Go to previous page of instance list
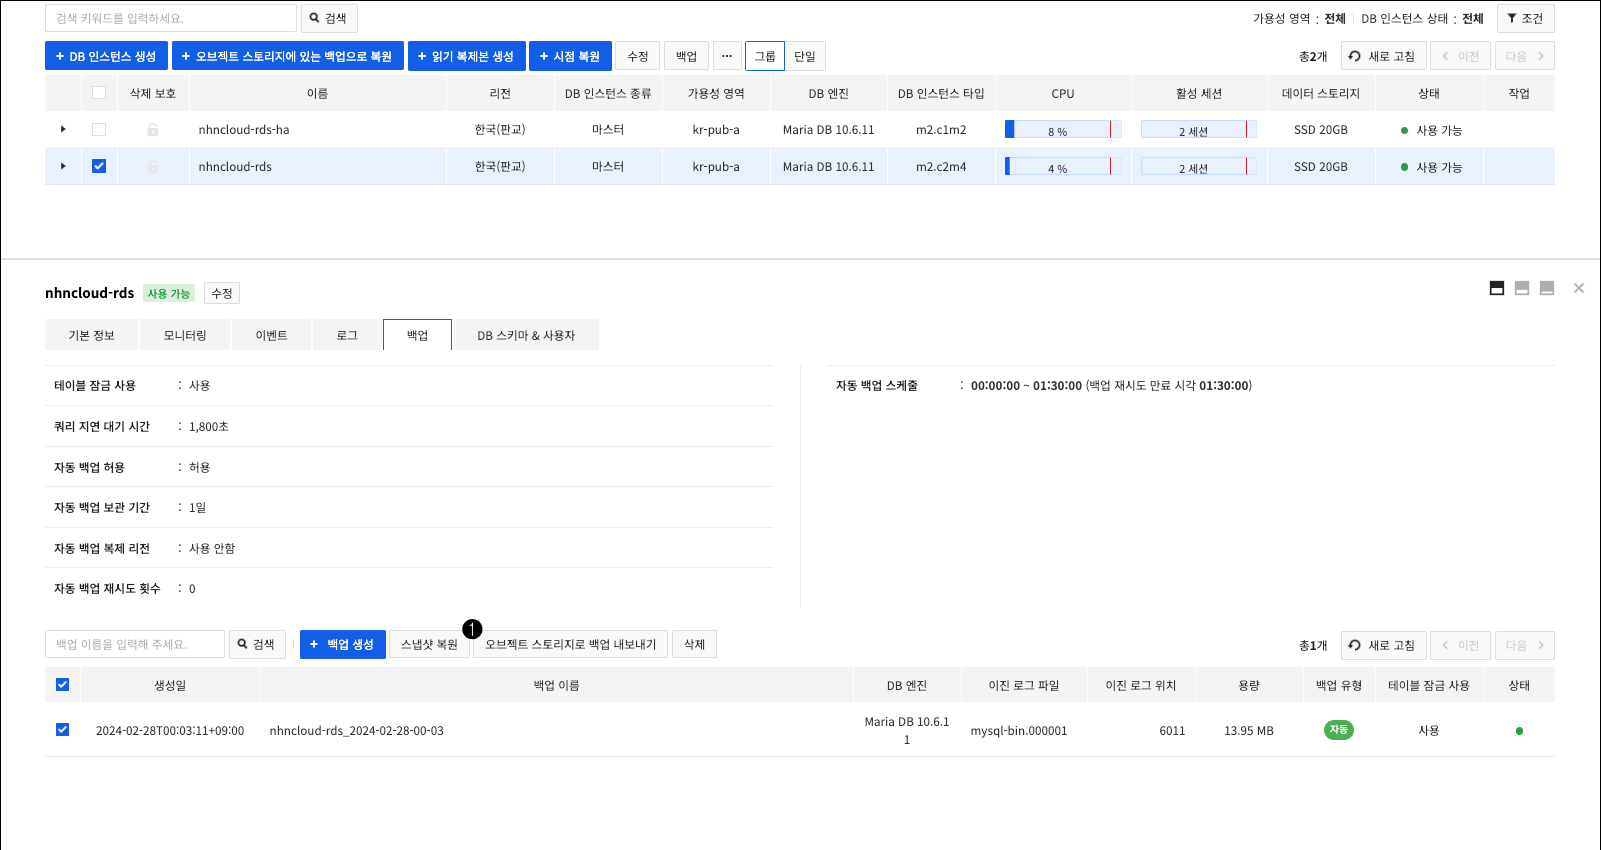The height and width of the screenshot is (850, 1601). coord(1460,56)
